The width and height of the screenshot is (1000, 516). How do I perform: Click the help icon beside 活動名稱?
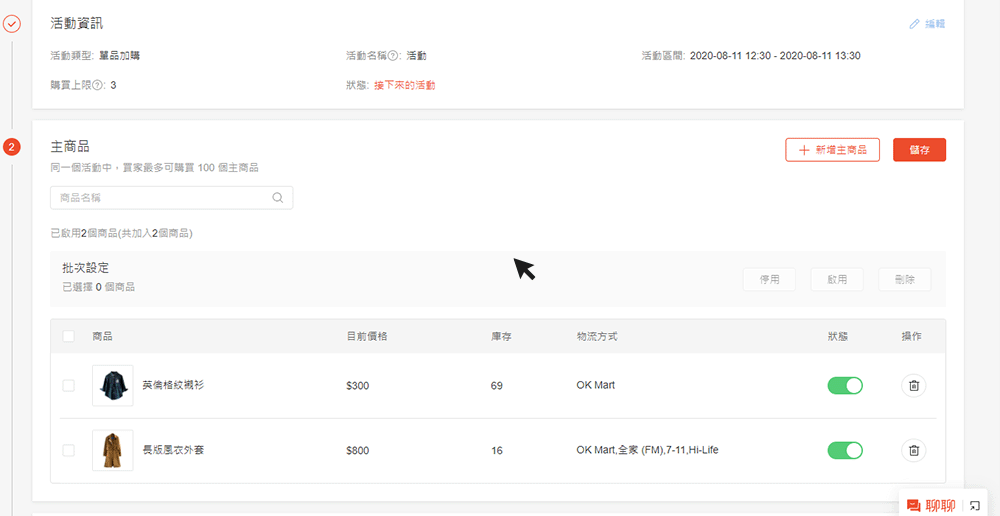tap(394, 56)
